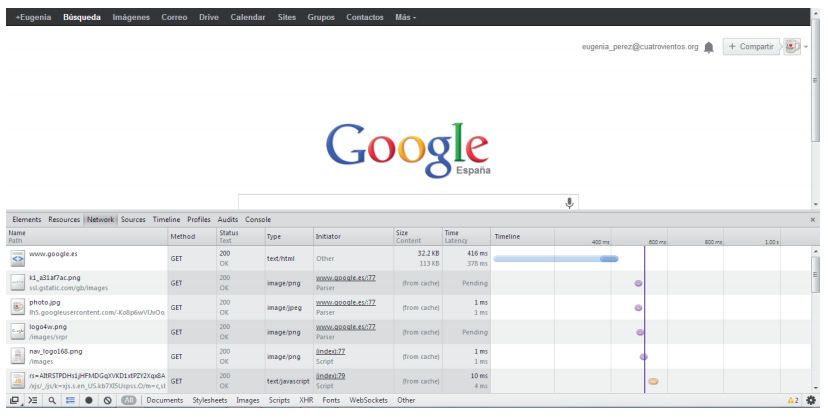Filter by Stylesheets

pos(210,401)
